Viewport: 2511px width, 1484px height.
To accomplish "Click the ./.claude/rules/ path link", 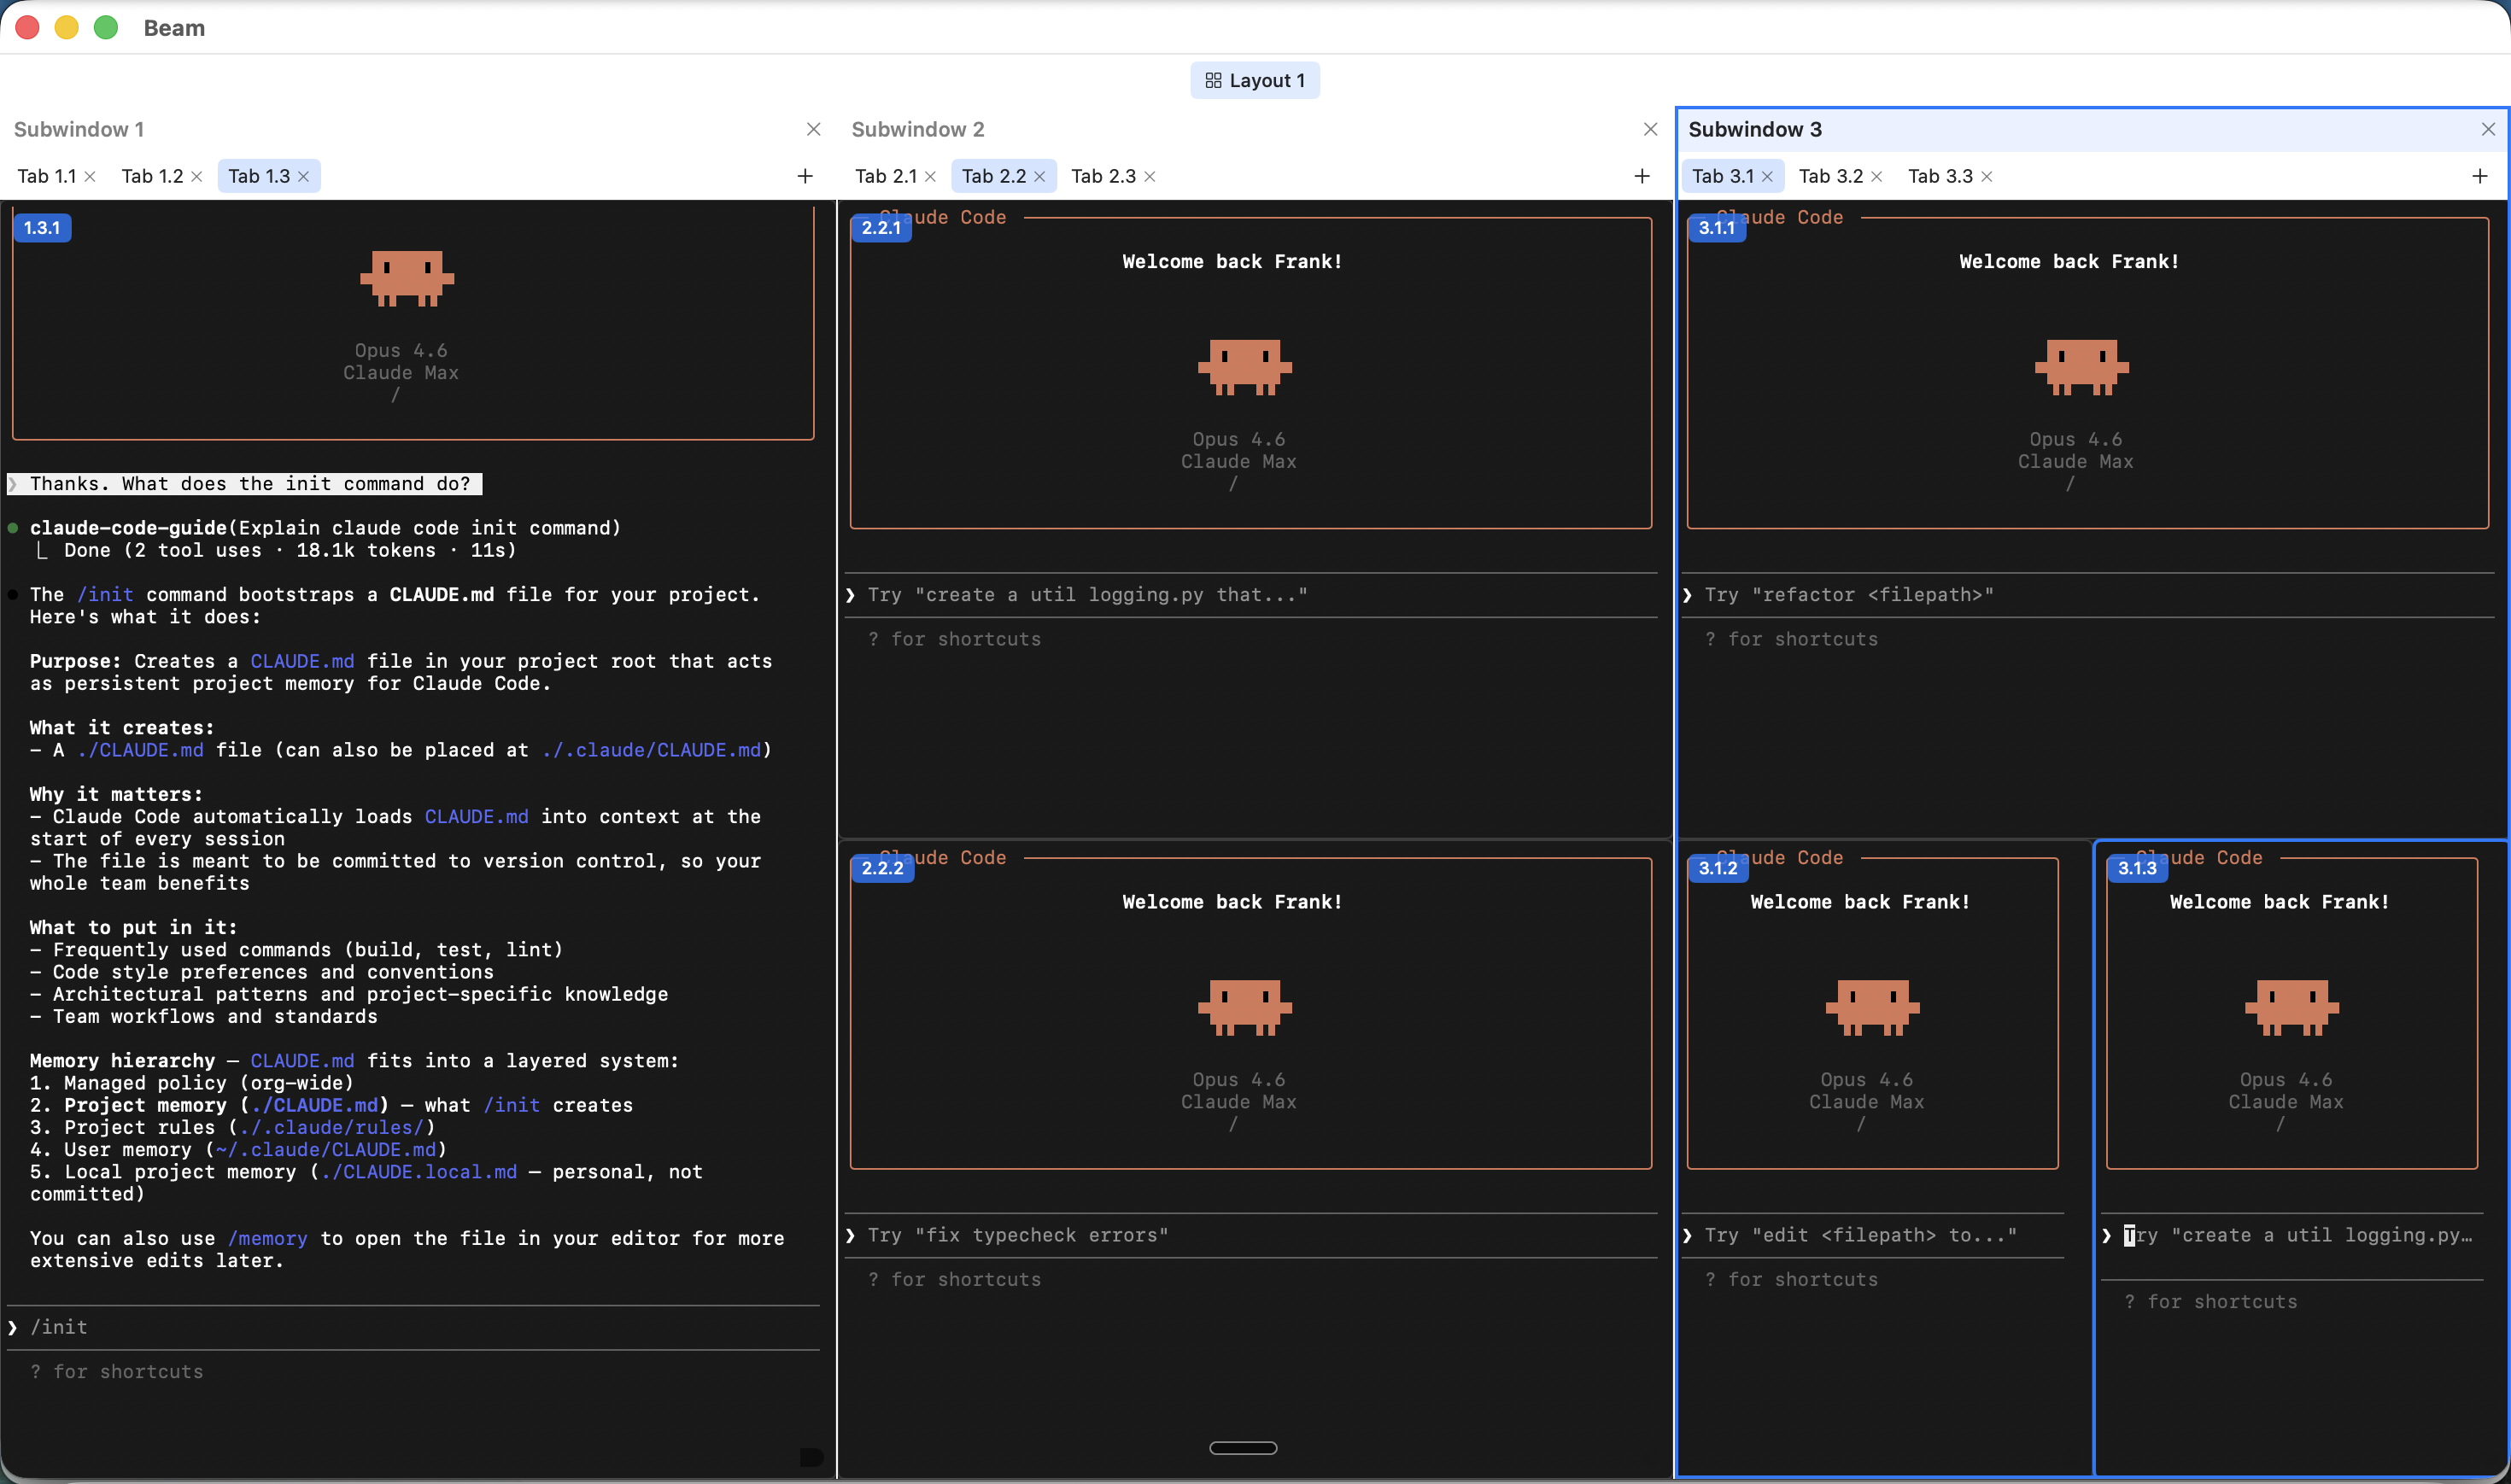I will [x=332, y=1127].
